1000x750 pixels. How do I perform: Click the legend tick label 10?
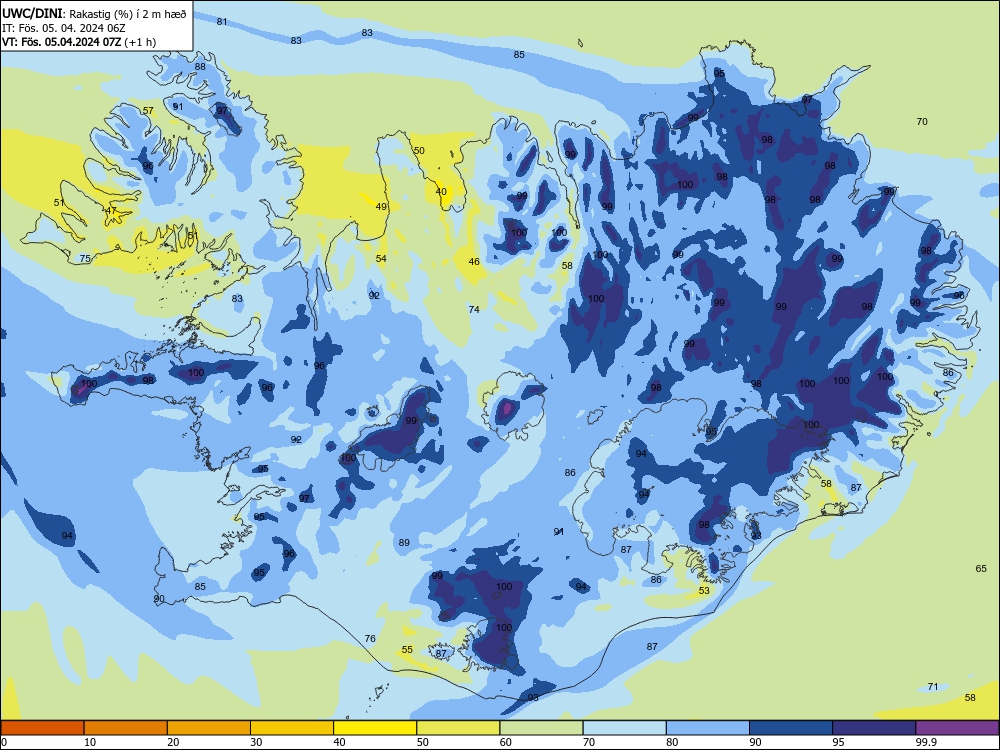tap(90, 742)
